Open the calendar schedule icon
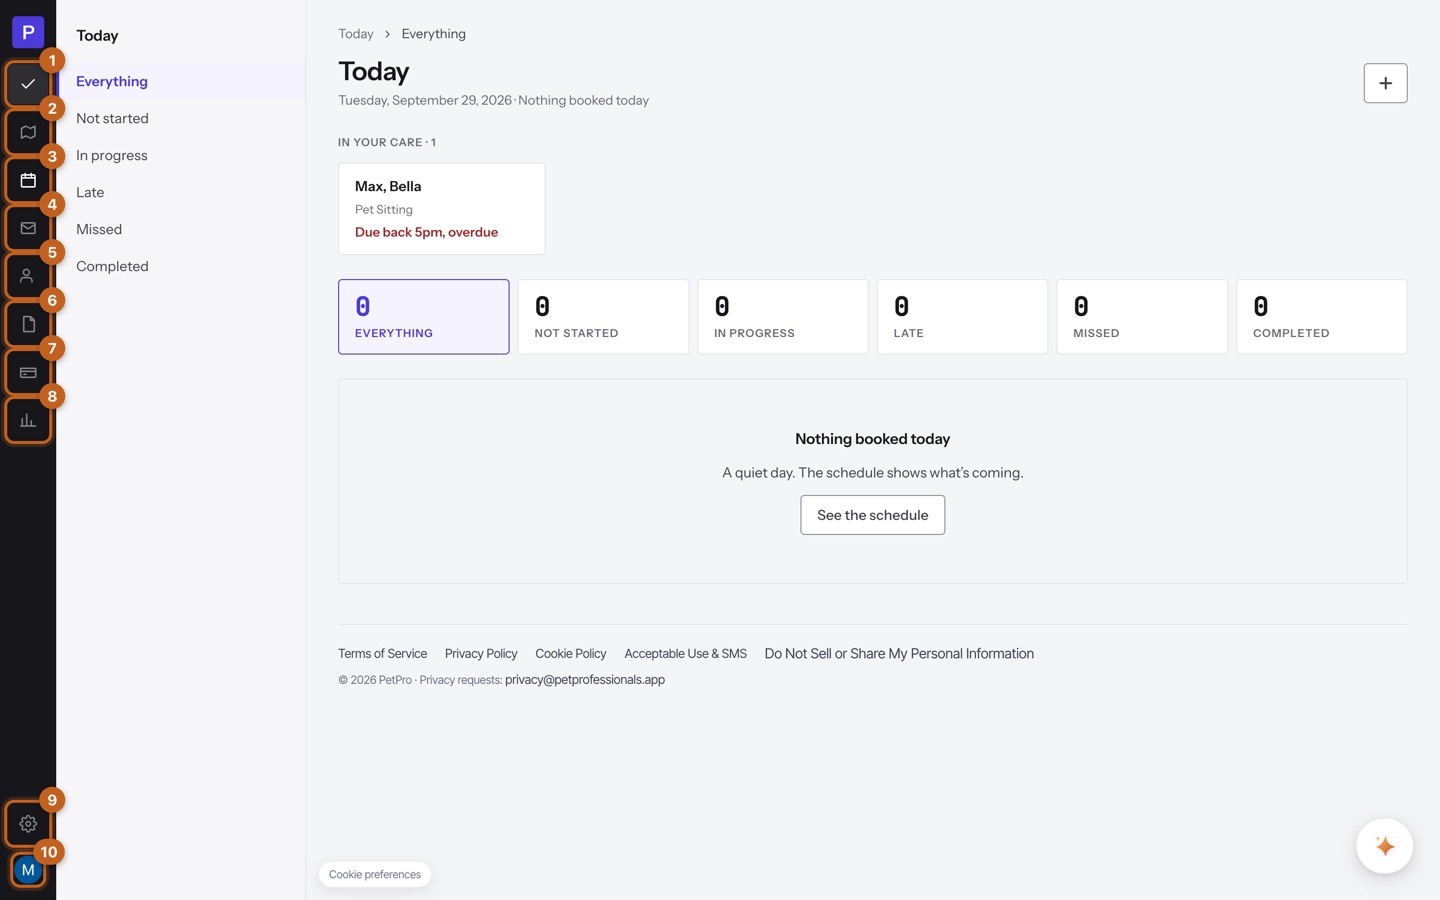Image resolution: width=1440 pixels, height=900 pixels. [x=28, y=180]
